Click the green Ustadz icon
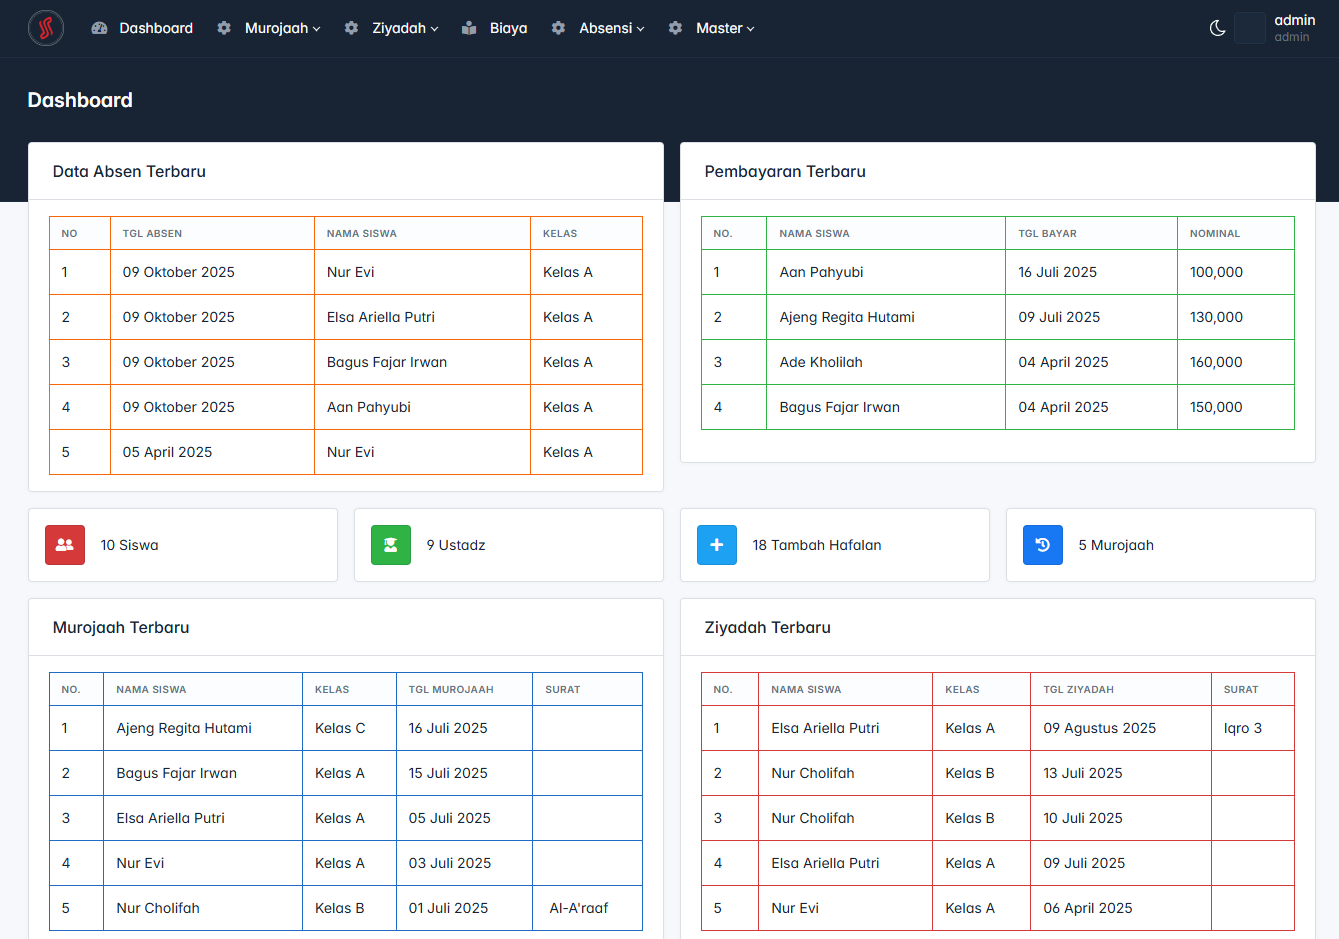The width and height of the screenshot is (1339, 939). (391, 545)
